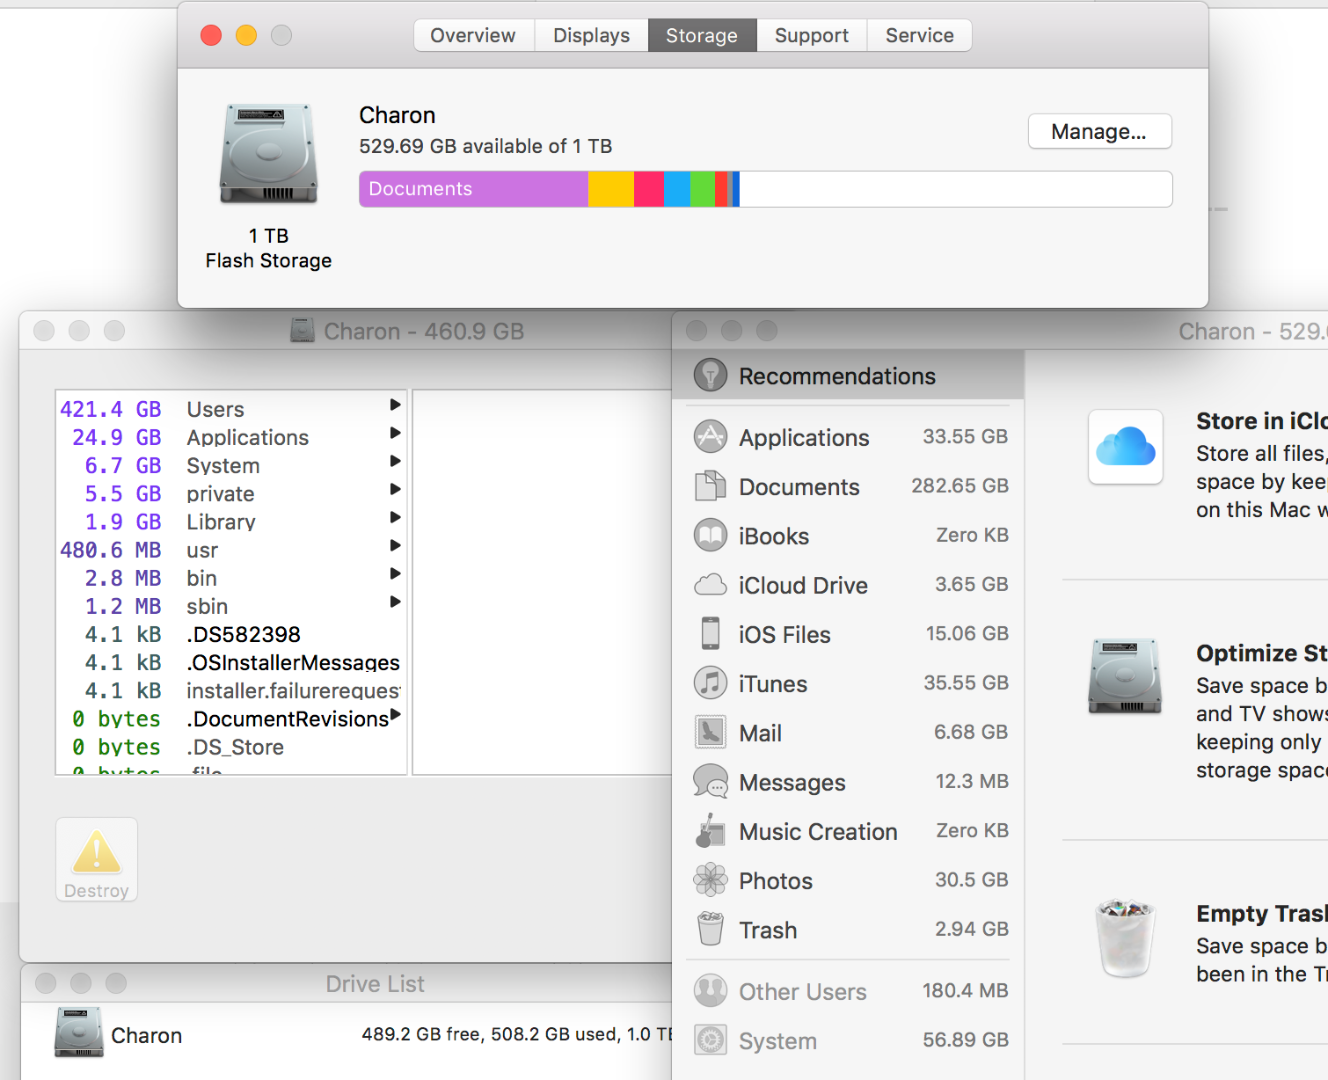This screenshot has height=1080, width=1328.
Task: Click the Charon hard drive icon in Storage
Action: pos(268,154)
